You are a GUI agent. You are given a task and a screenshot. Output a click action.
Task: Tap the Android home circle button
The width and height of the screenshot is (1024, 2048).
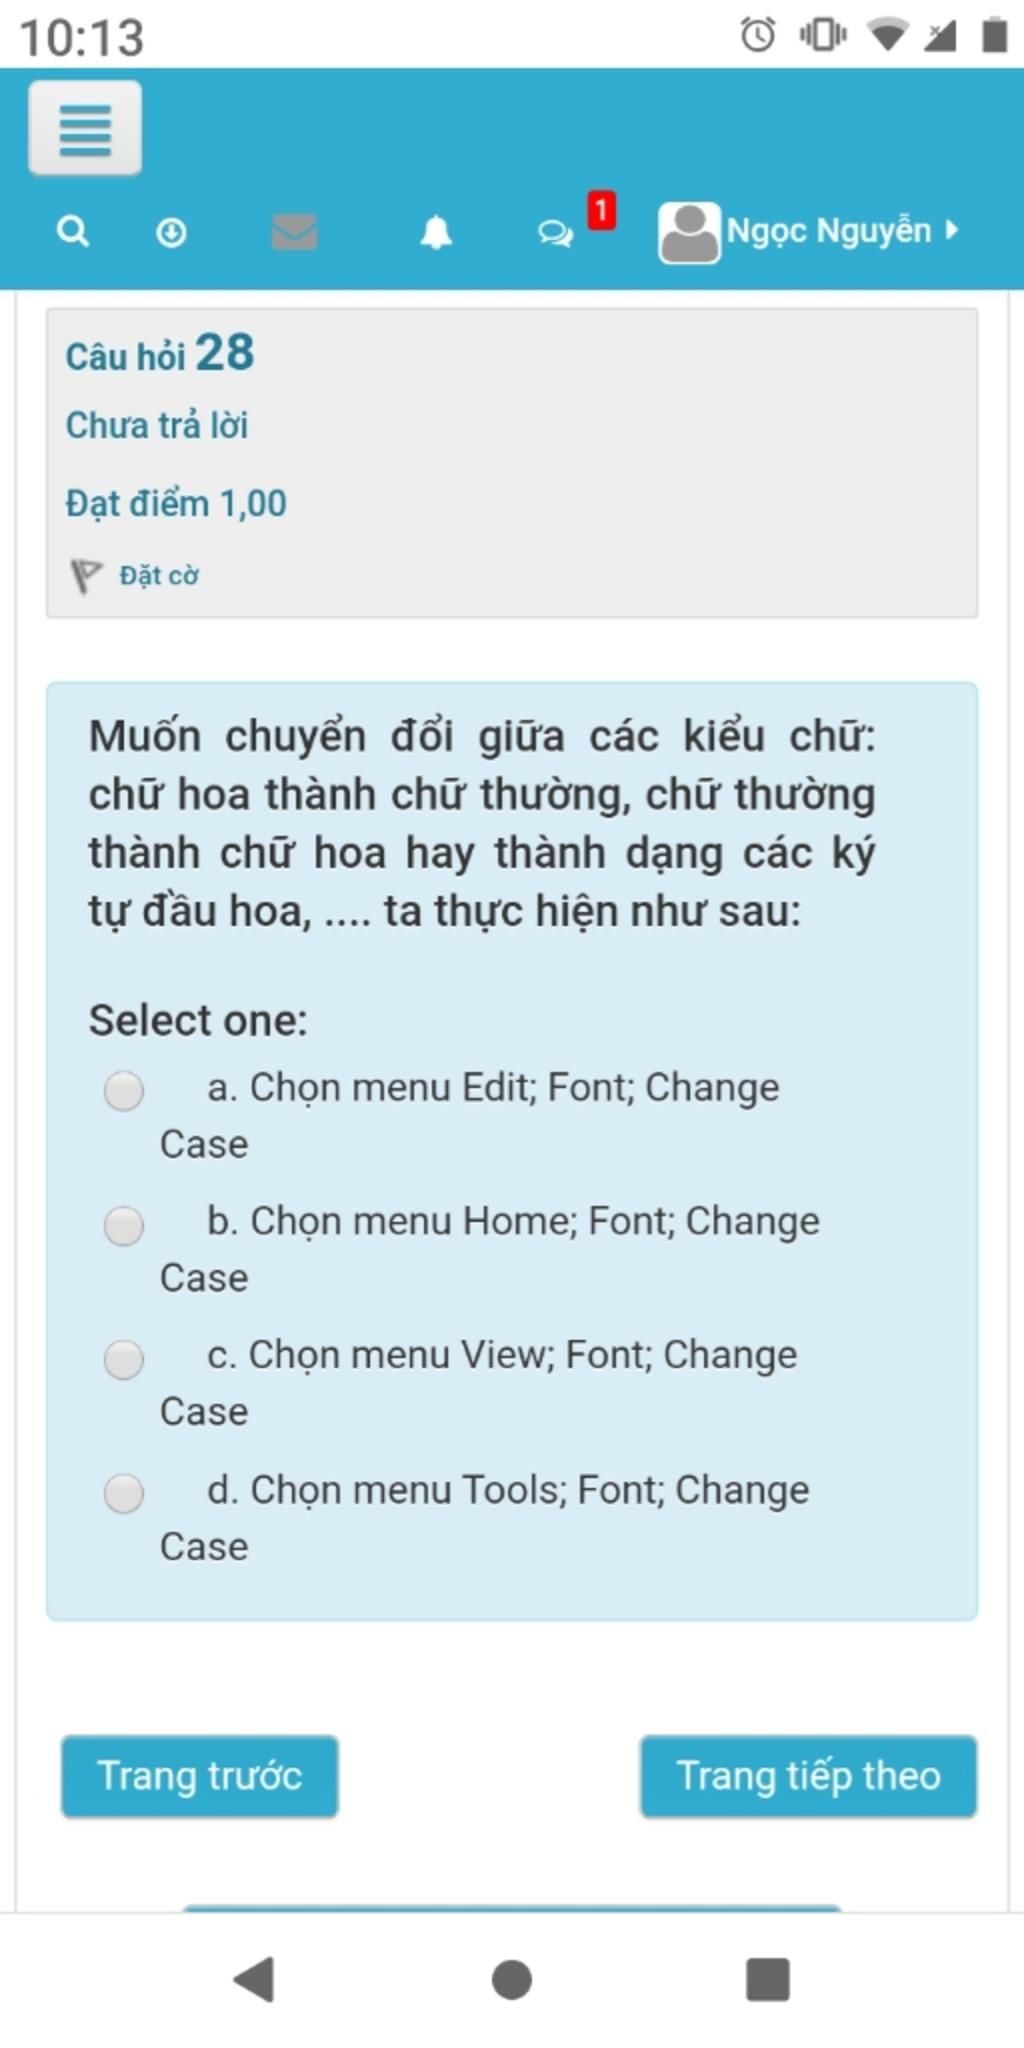tap(512, 1979)
